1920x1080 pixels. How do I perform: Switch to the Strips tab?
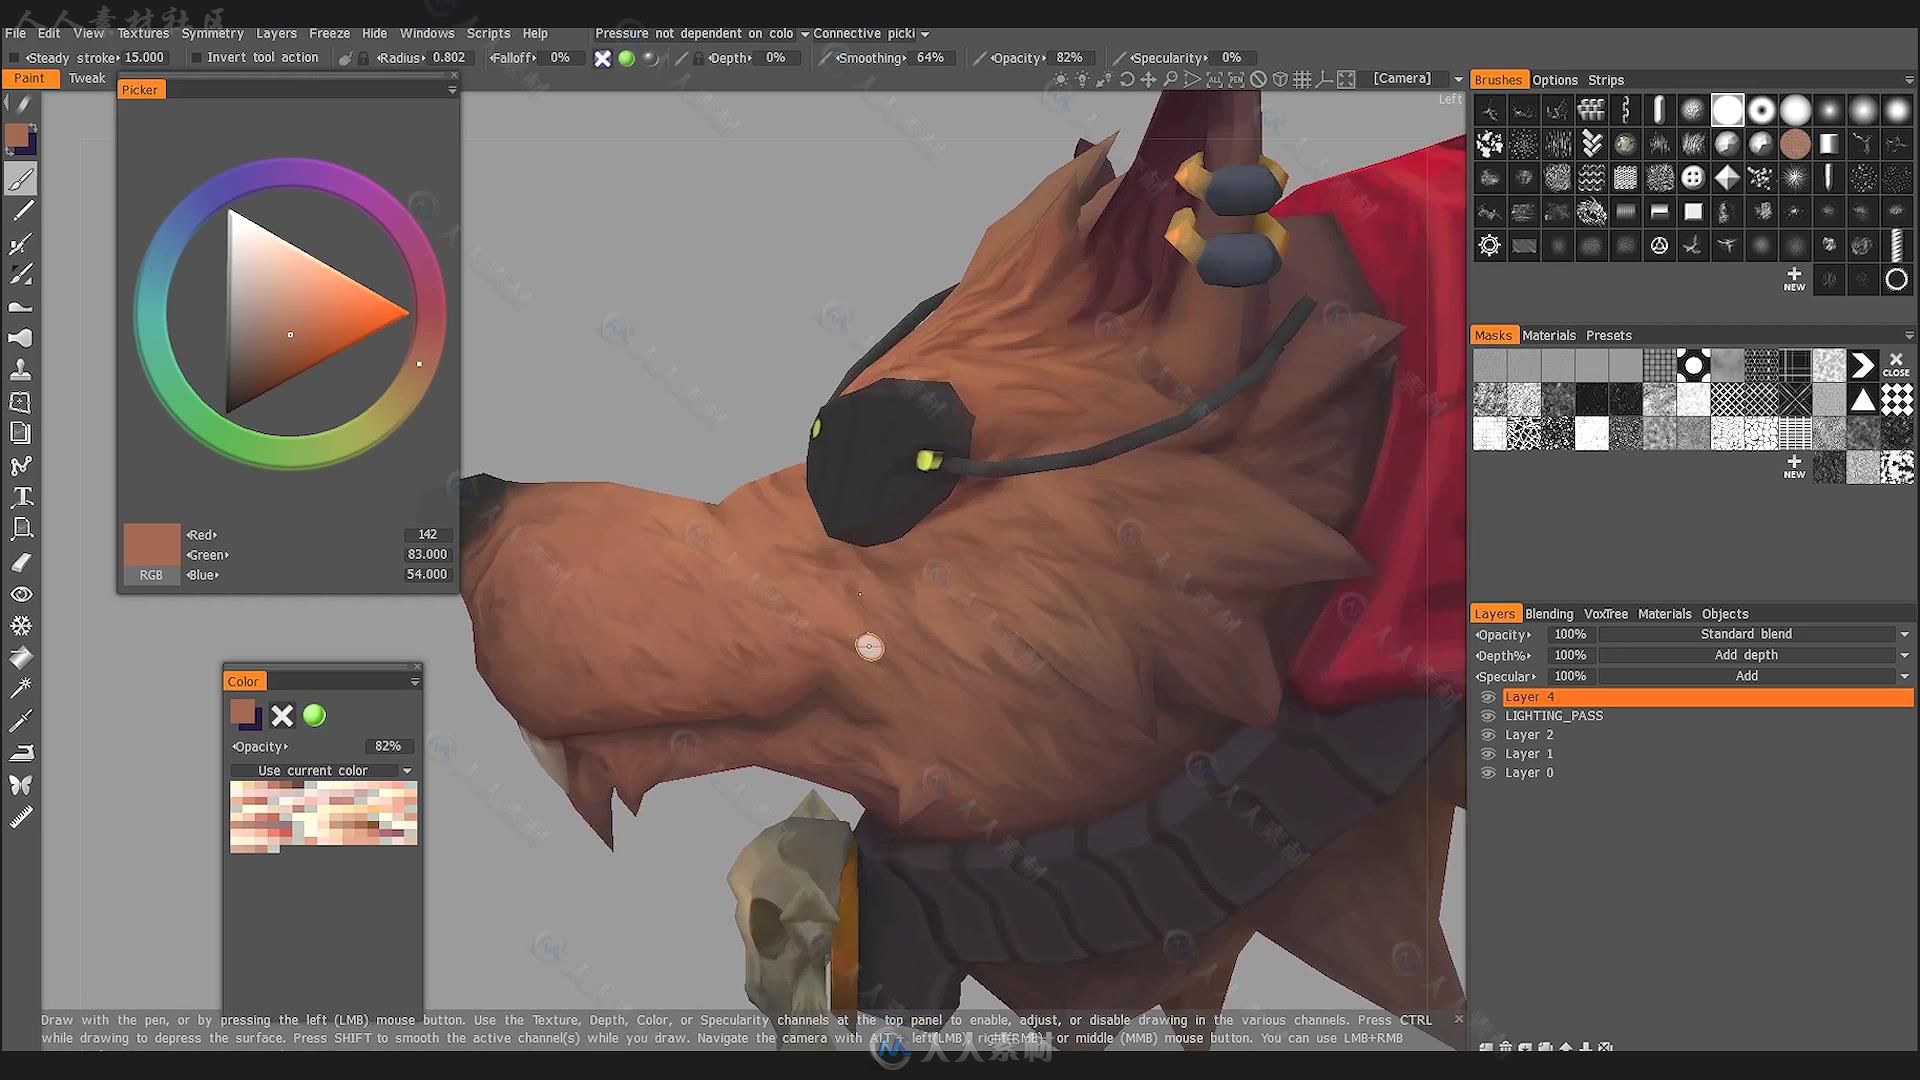(1605, 80)
